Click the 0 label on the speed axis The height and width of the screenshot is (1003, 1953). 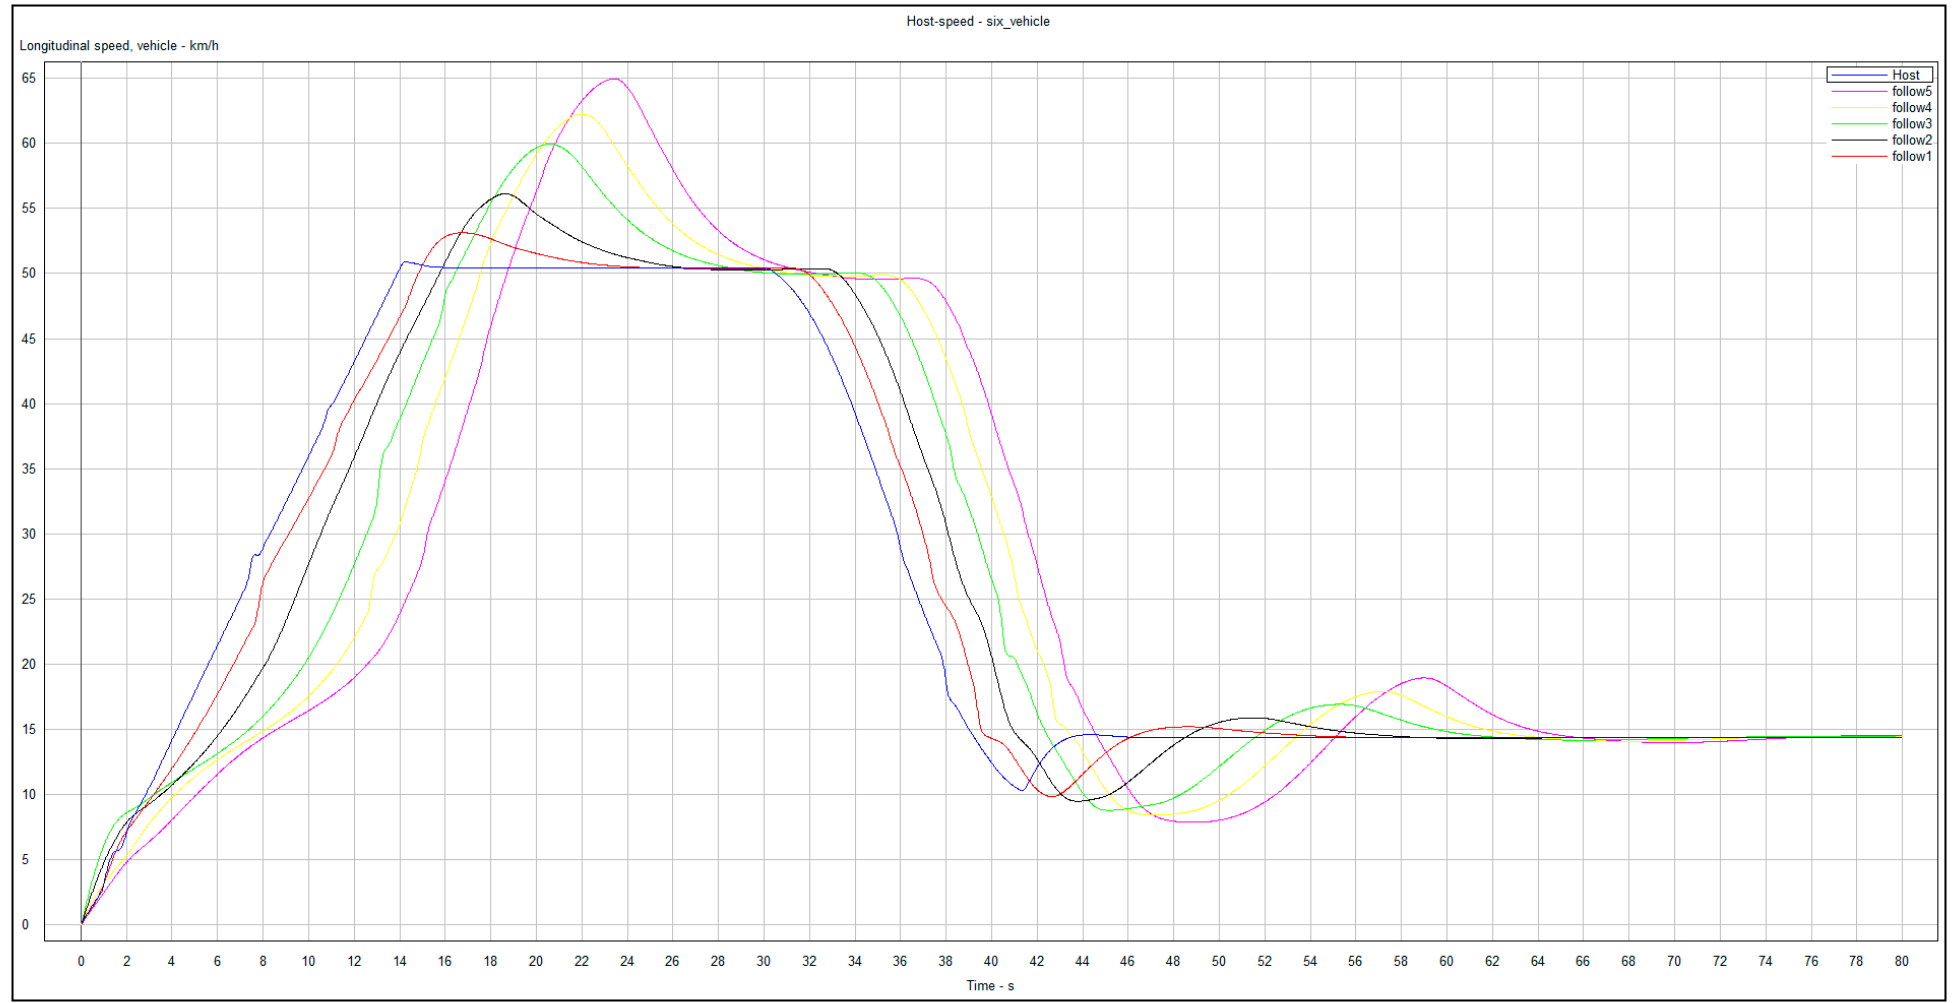click(x=26, y=925)
